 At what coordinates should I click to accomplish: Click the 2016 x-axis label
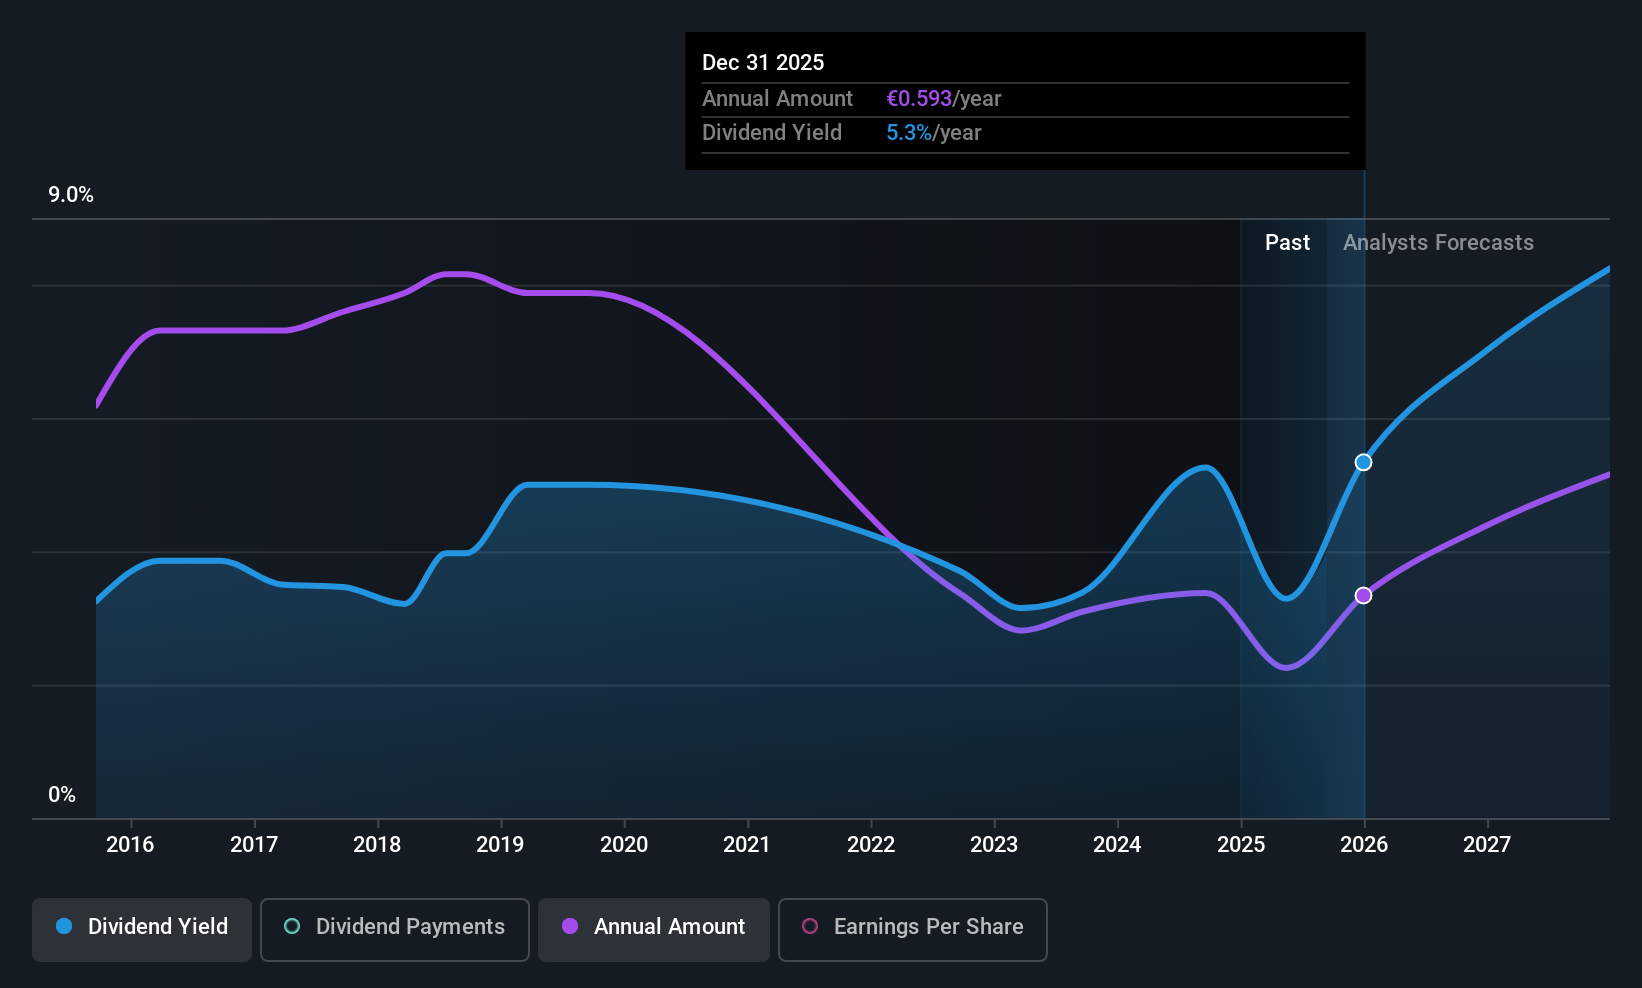(130, 844)
